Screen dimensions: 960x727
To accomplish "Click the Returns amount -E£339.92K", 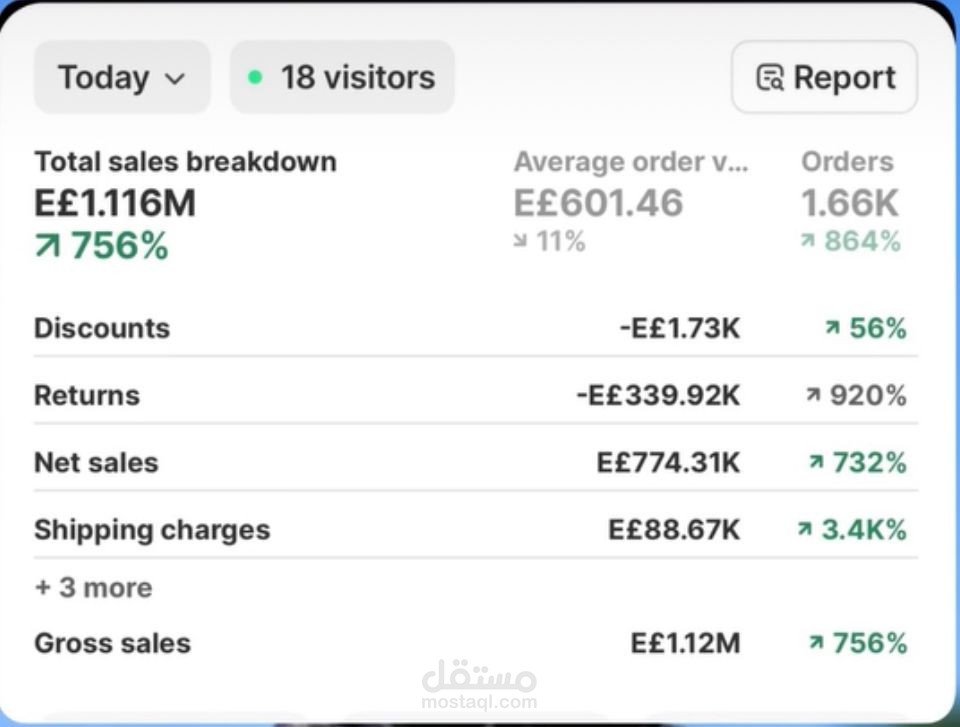I will tap(658, 395).
